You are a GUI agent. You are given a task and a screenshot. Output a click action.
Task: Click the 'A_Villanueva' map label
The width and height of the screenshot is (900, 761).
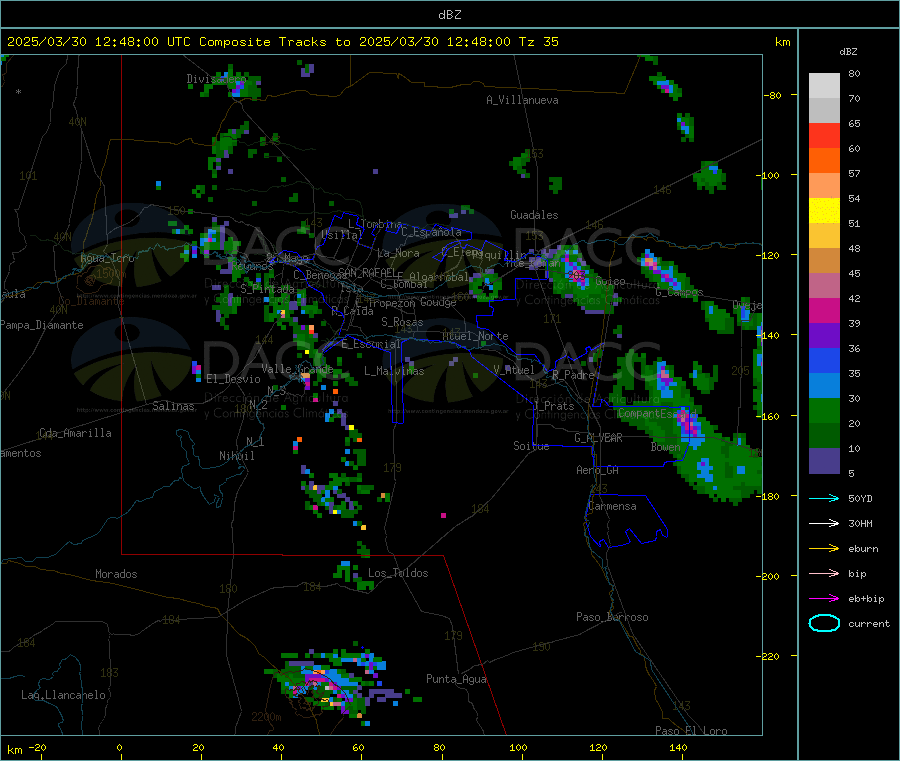[522, 100]
